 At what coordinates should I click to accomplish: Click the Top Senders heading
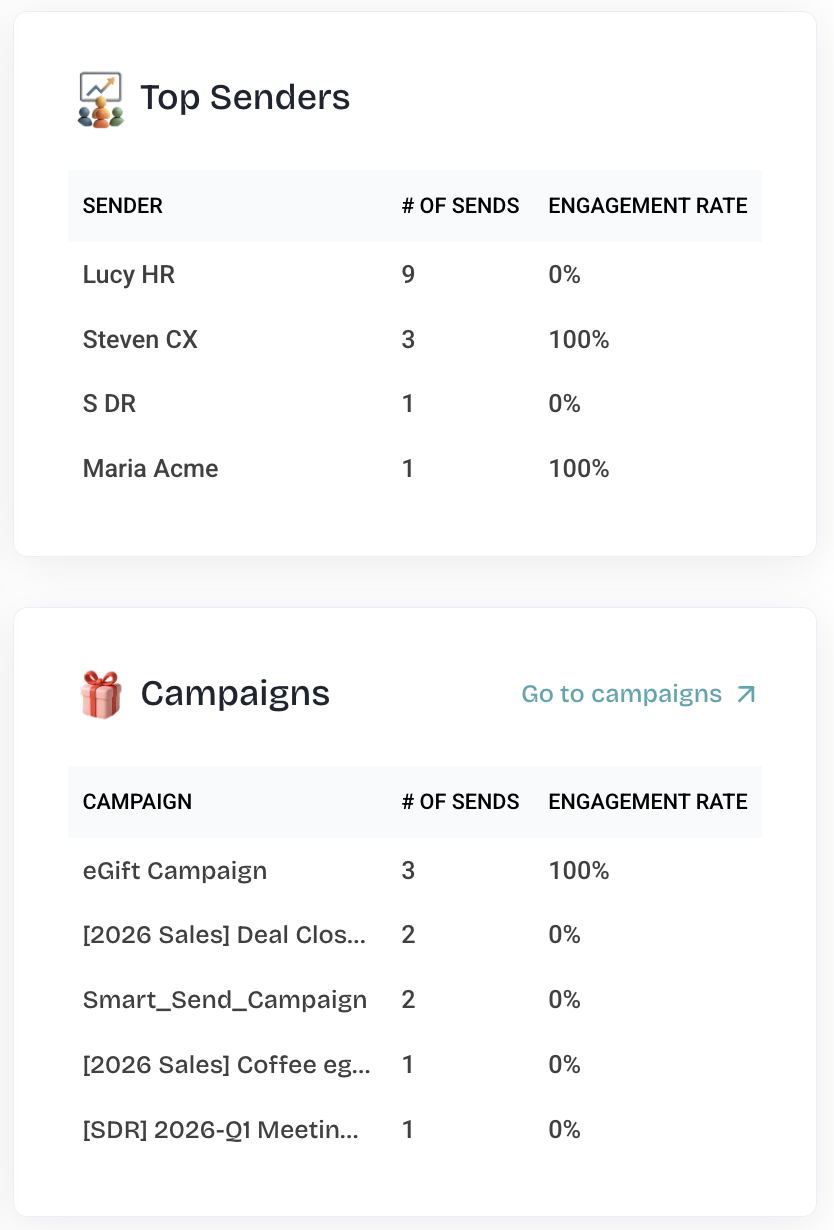pyautogui.click(x=245, y=98)
